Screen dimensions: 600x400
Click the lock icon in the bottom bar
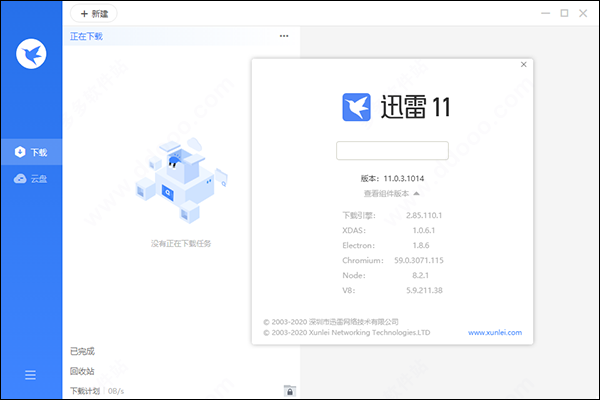(290, 391)
